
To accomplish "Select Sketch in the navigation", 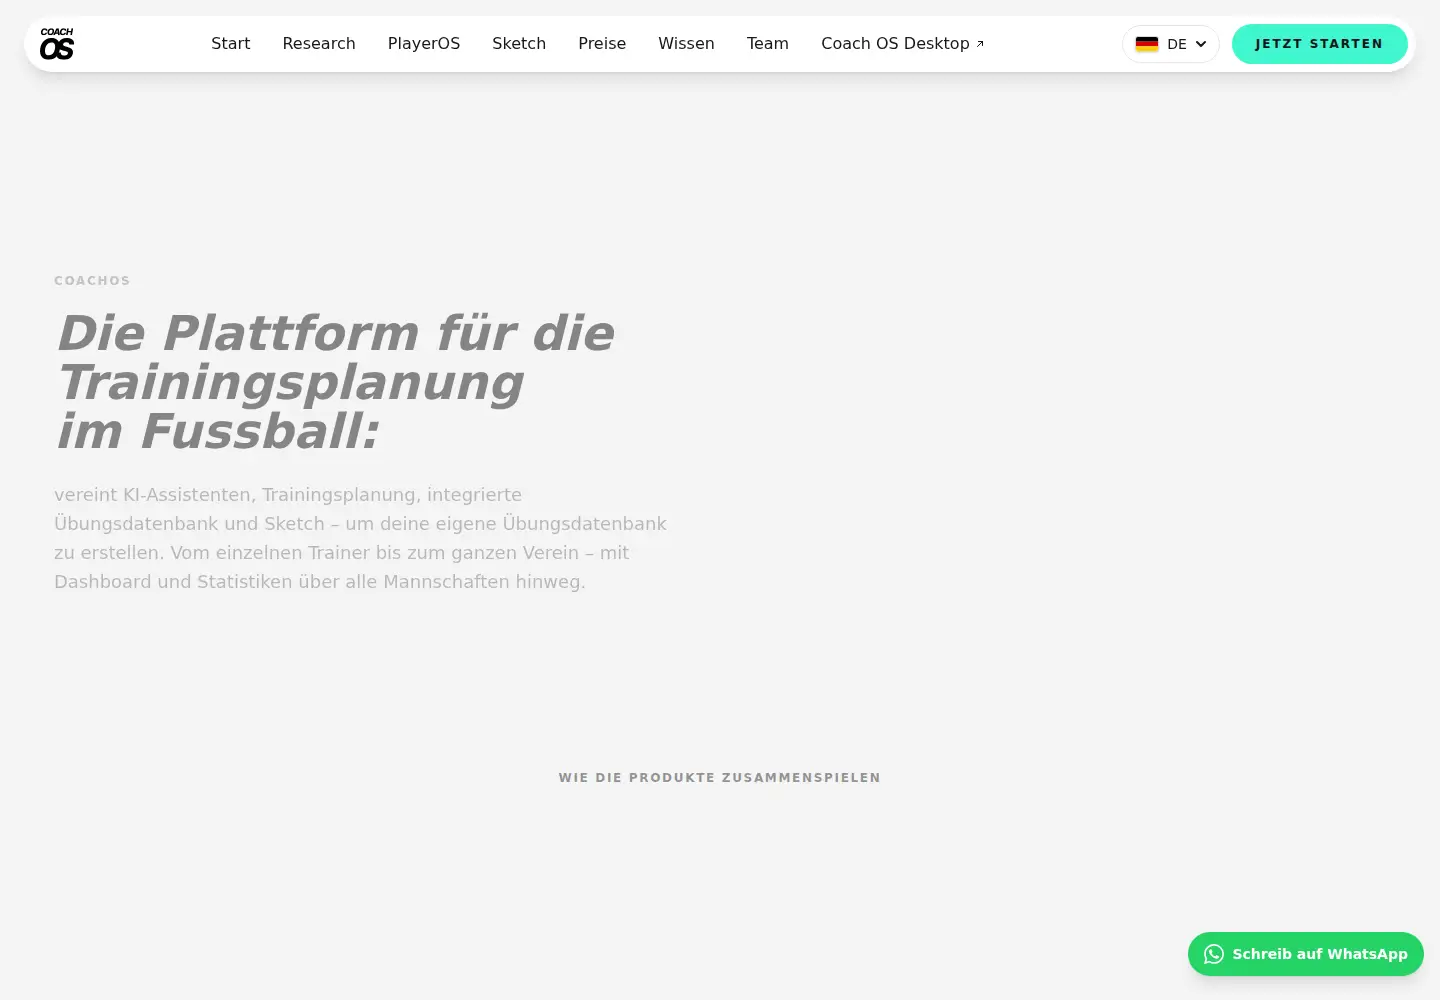I will (519, 44).
